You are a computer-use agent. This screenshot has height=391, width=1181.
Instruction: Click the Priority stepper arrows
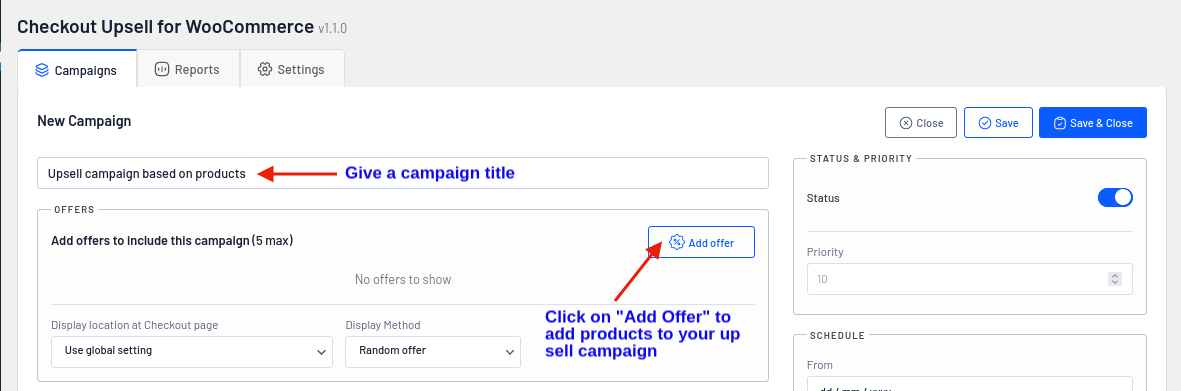coord(1115,280)
